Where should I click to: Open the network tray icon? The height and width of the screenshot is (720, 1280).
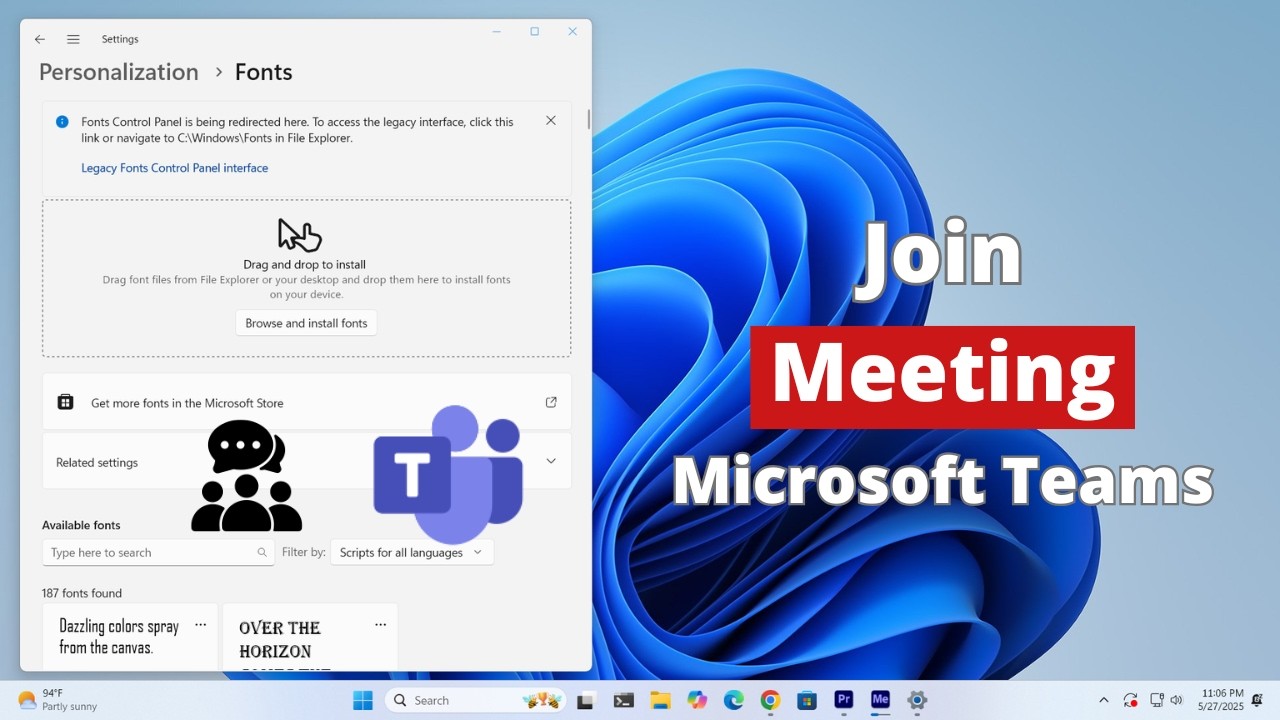[1157, 700]
